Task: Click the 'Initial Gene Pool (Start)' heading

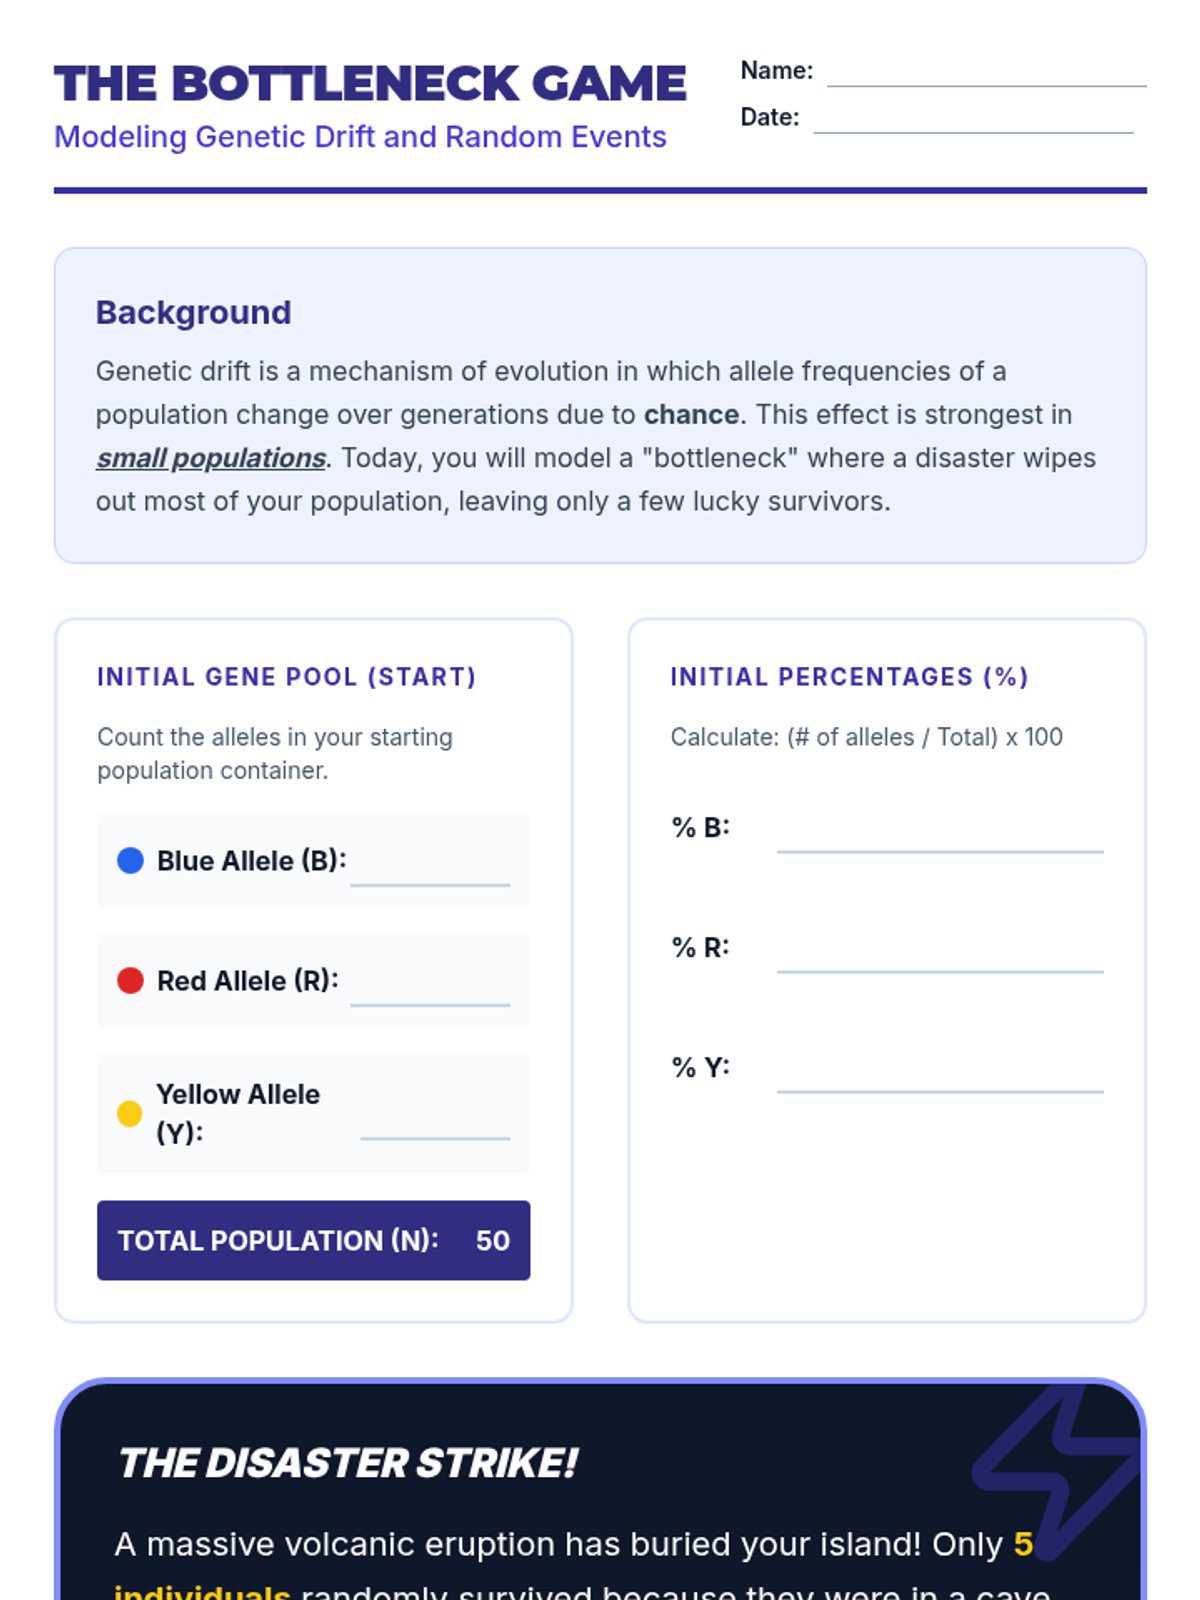Action: (286, 677)
